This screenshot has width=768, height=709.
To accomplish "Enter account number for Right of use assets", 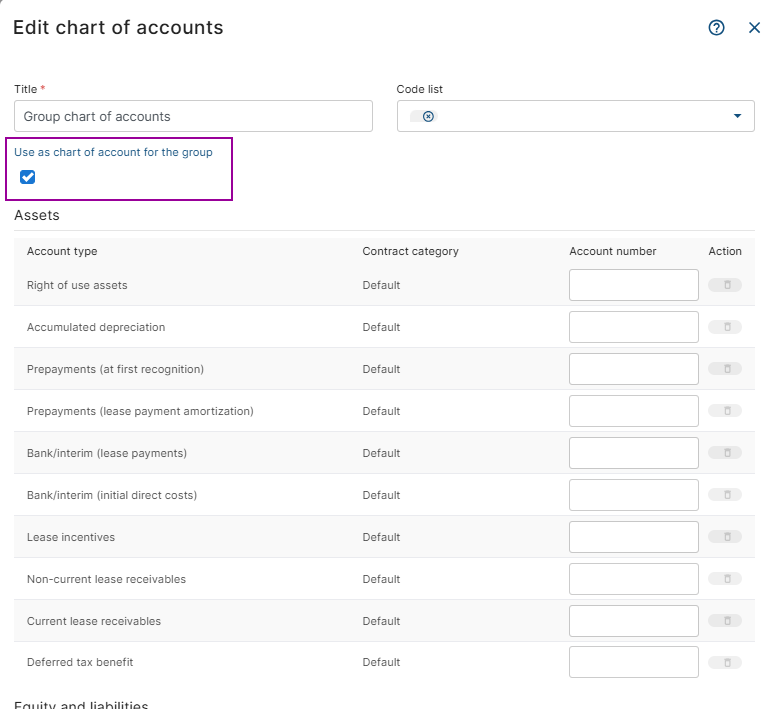I will pos(633,285).
